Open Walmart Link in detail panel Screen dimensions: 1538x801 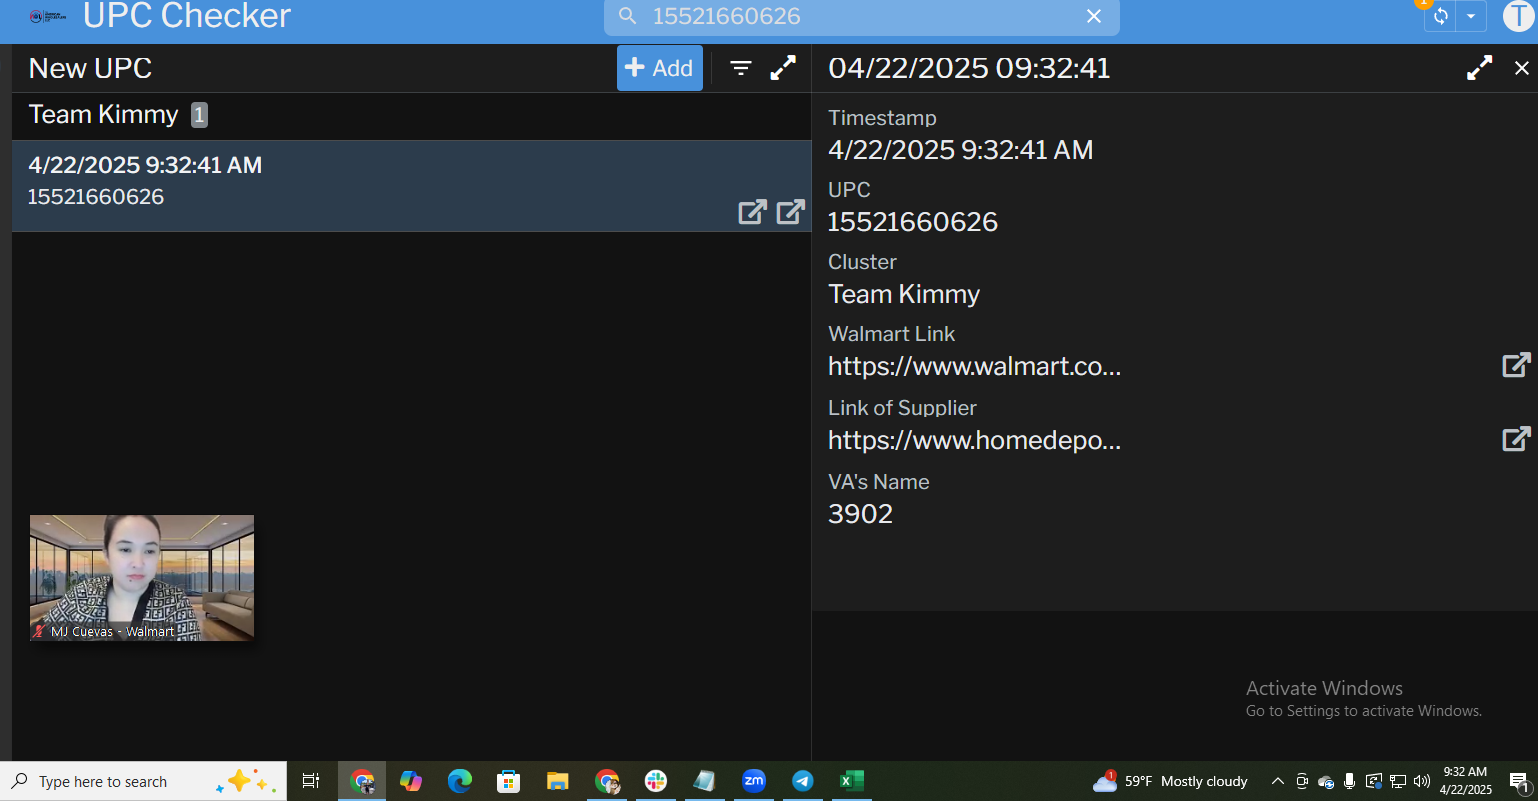pyautogui.click(x=1516, y=365)
